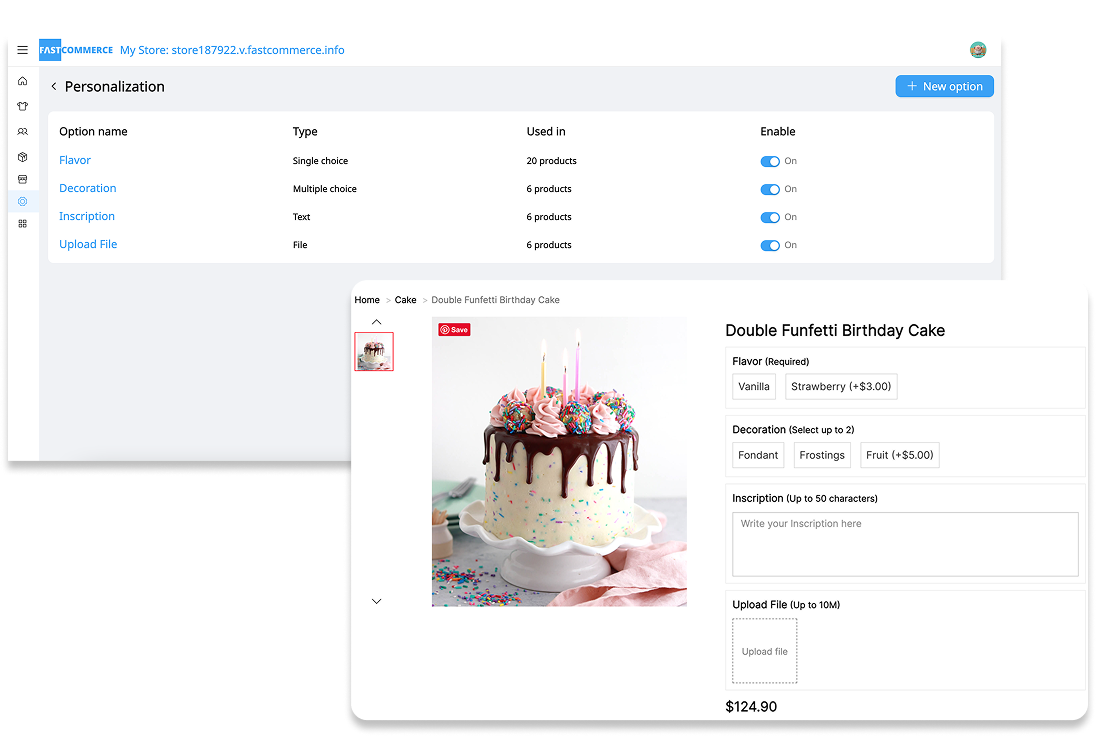Navigate to Home via the breadcrumb

tap(367, 299)
